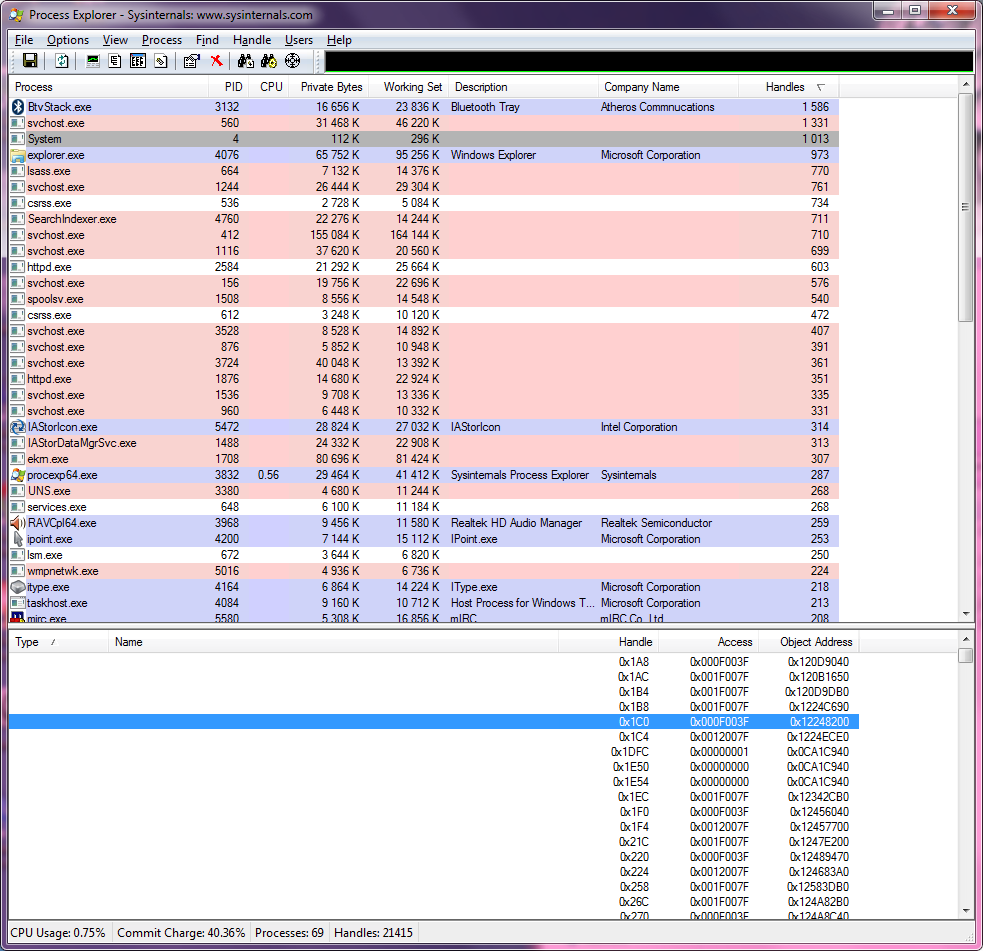This screenshot has height=951, width=983.
Task: Click the CPU Usage status bar entry
Action: tap(58, 933)
